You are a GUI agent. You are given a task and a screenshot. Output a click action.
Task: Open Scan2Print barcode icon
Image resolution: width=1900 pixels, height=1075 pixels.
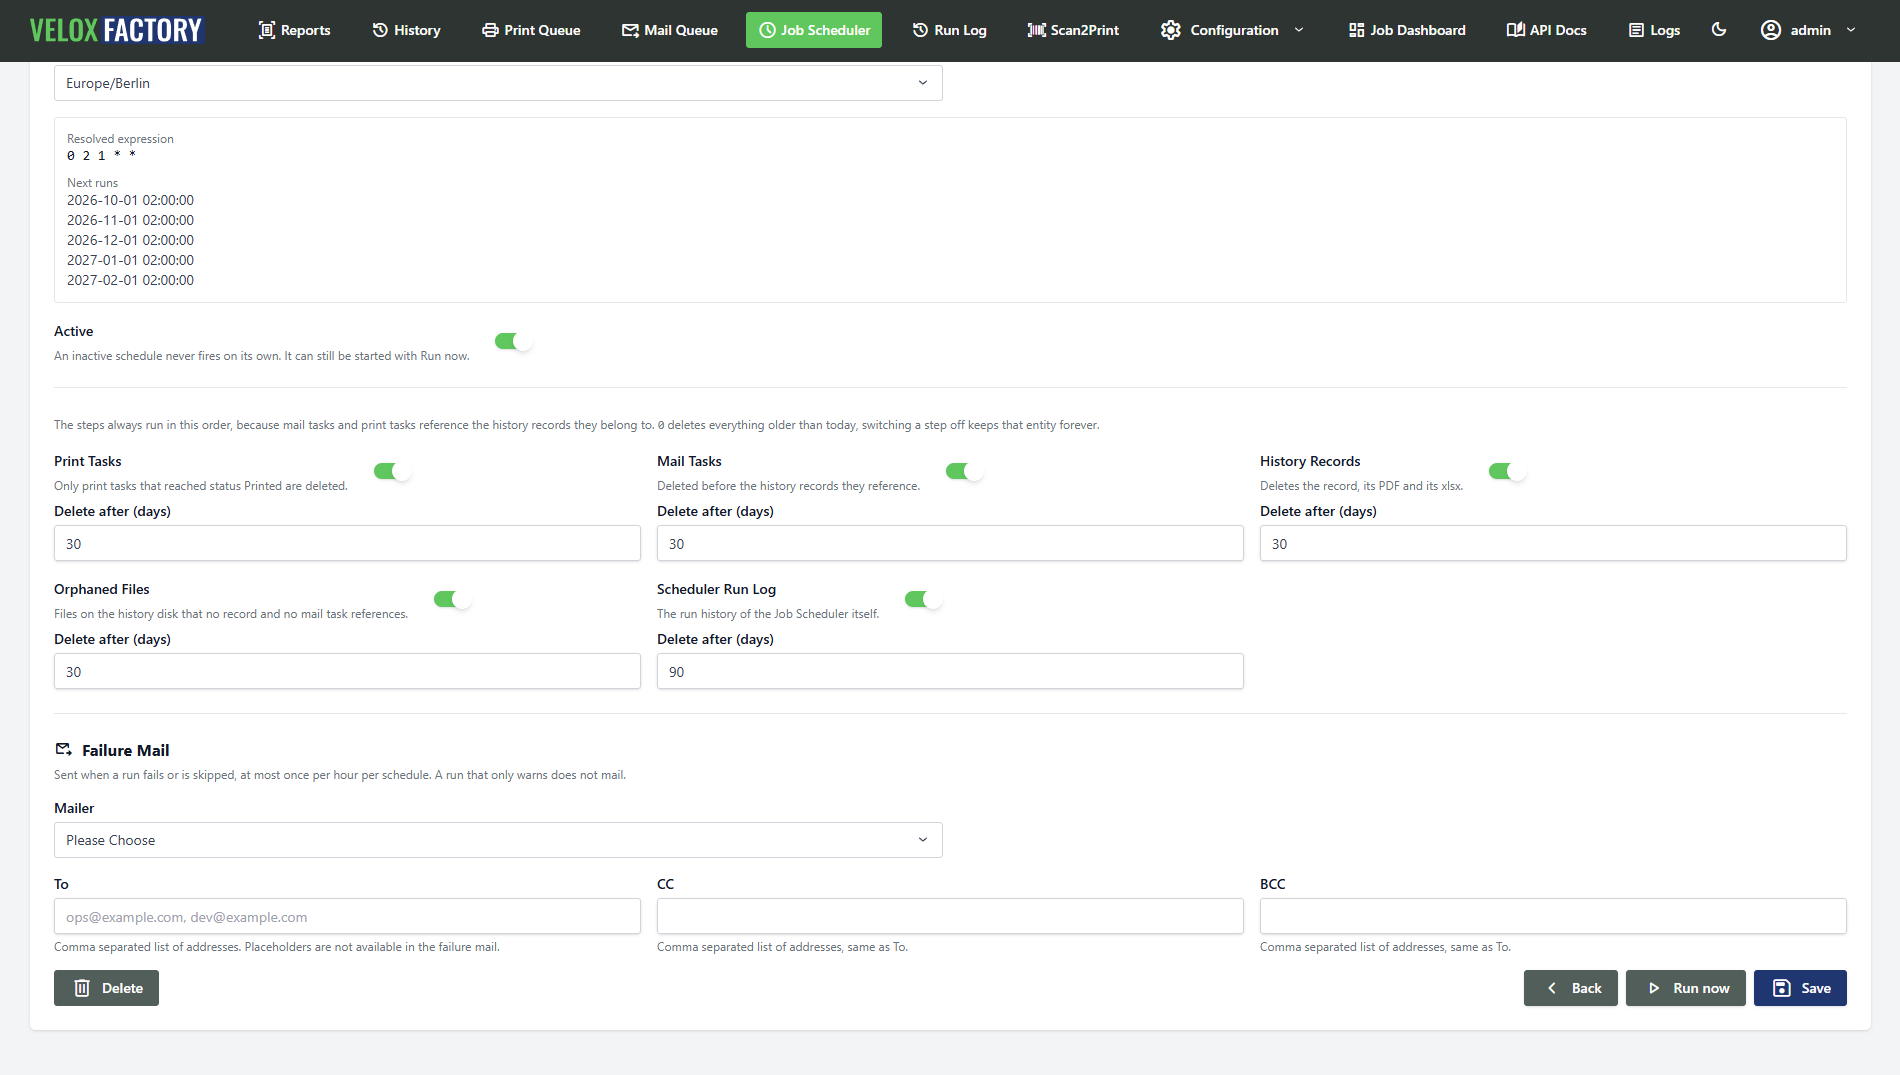[x=1036, y=30]
